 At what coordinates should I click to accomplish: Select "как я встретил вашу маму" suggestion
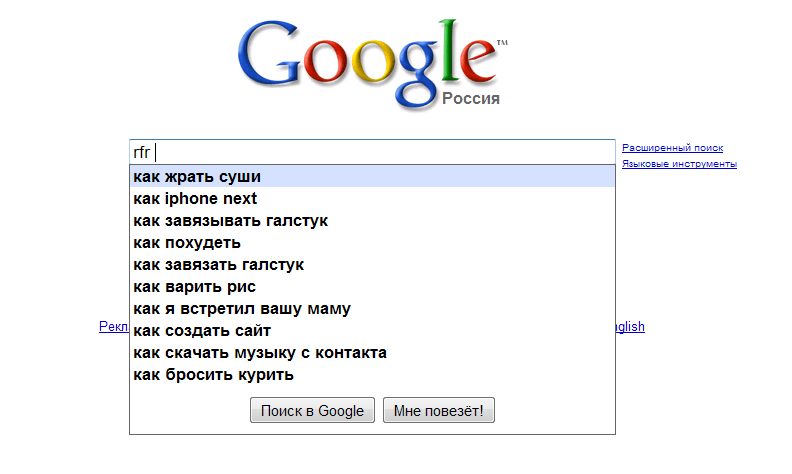[x=372, y=309]
